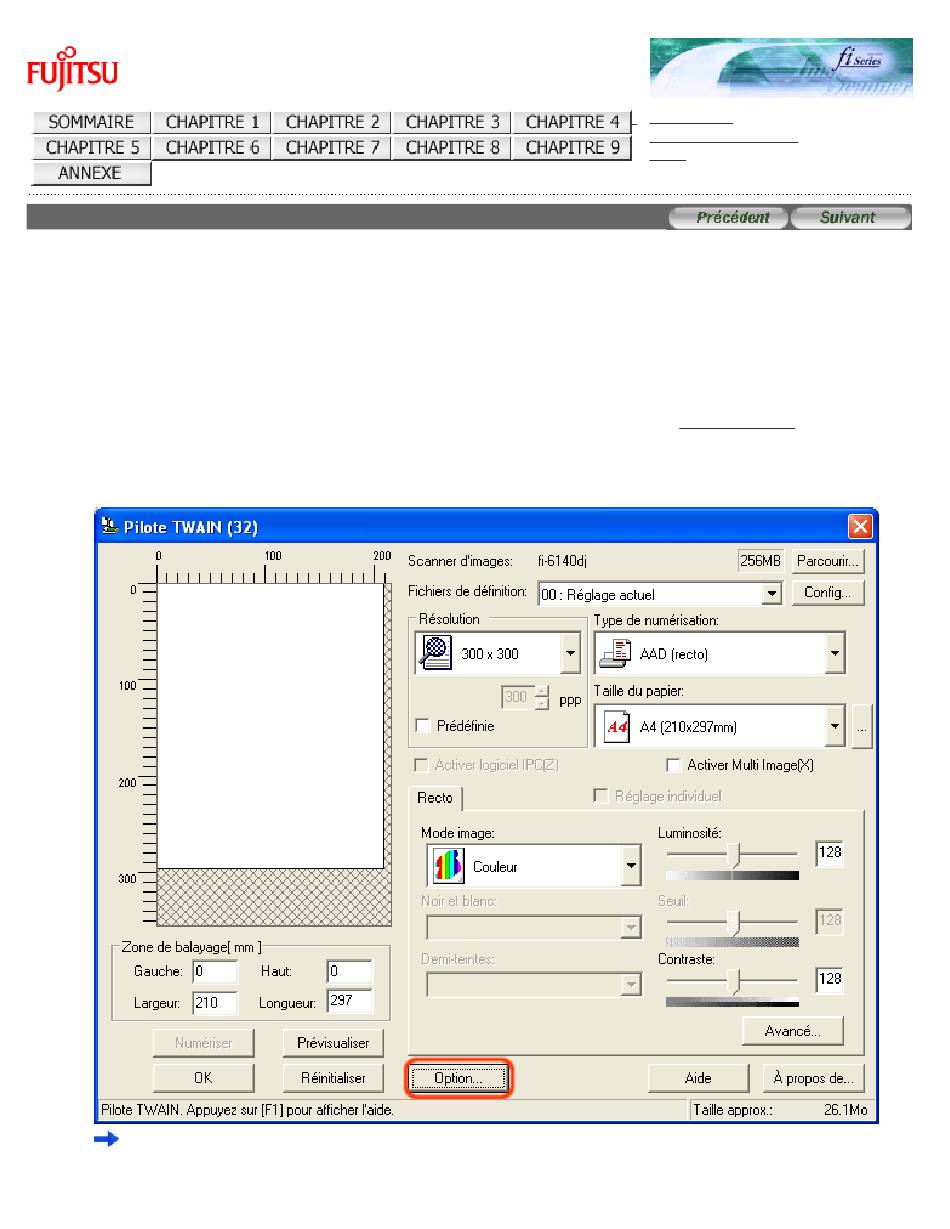Go to CHAPITRE 9

click(571, 148)
